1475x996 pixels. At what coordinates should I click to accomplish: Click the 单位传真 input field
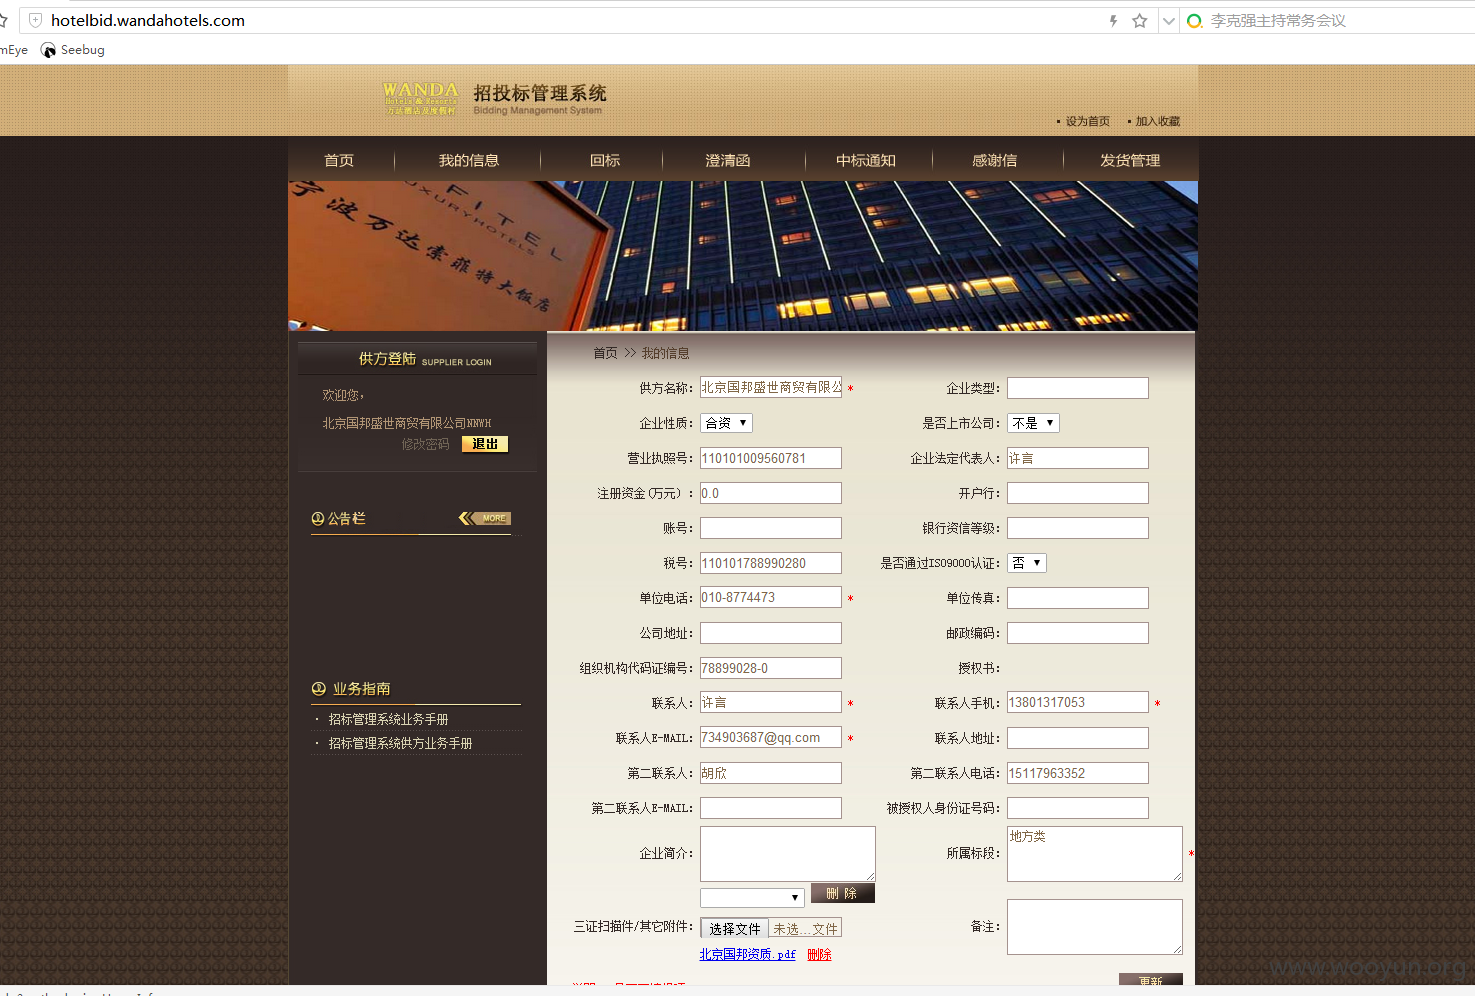pyautogui.click(x=1078, y=598)
